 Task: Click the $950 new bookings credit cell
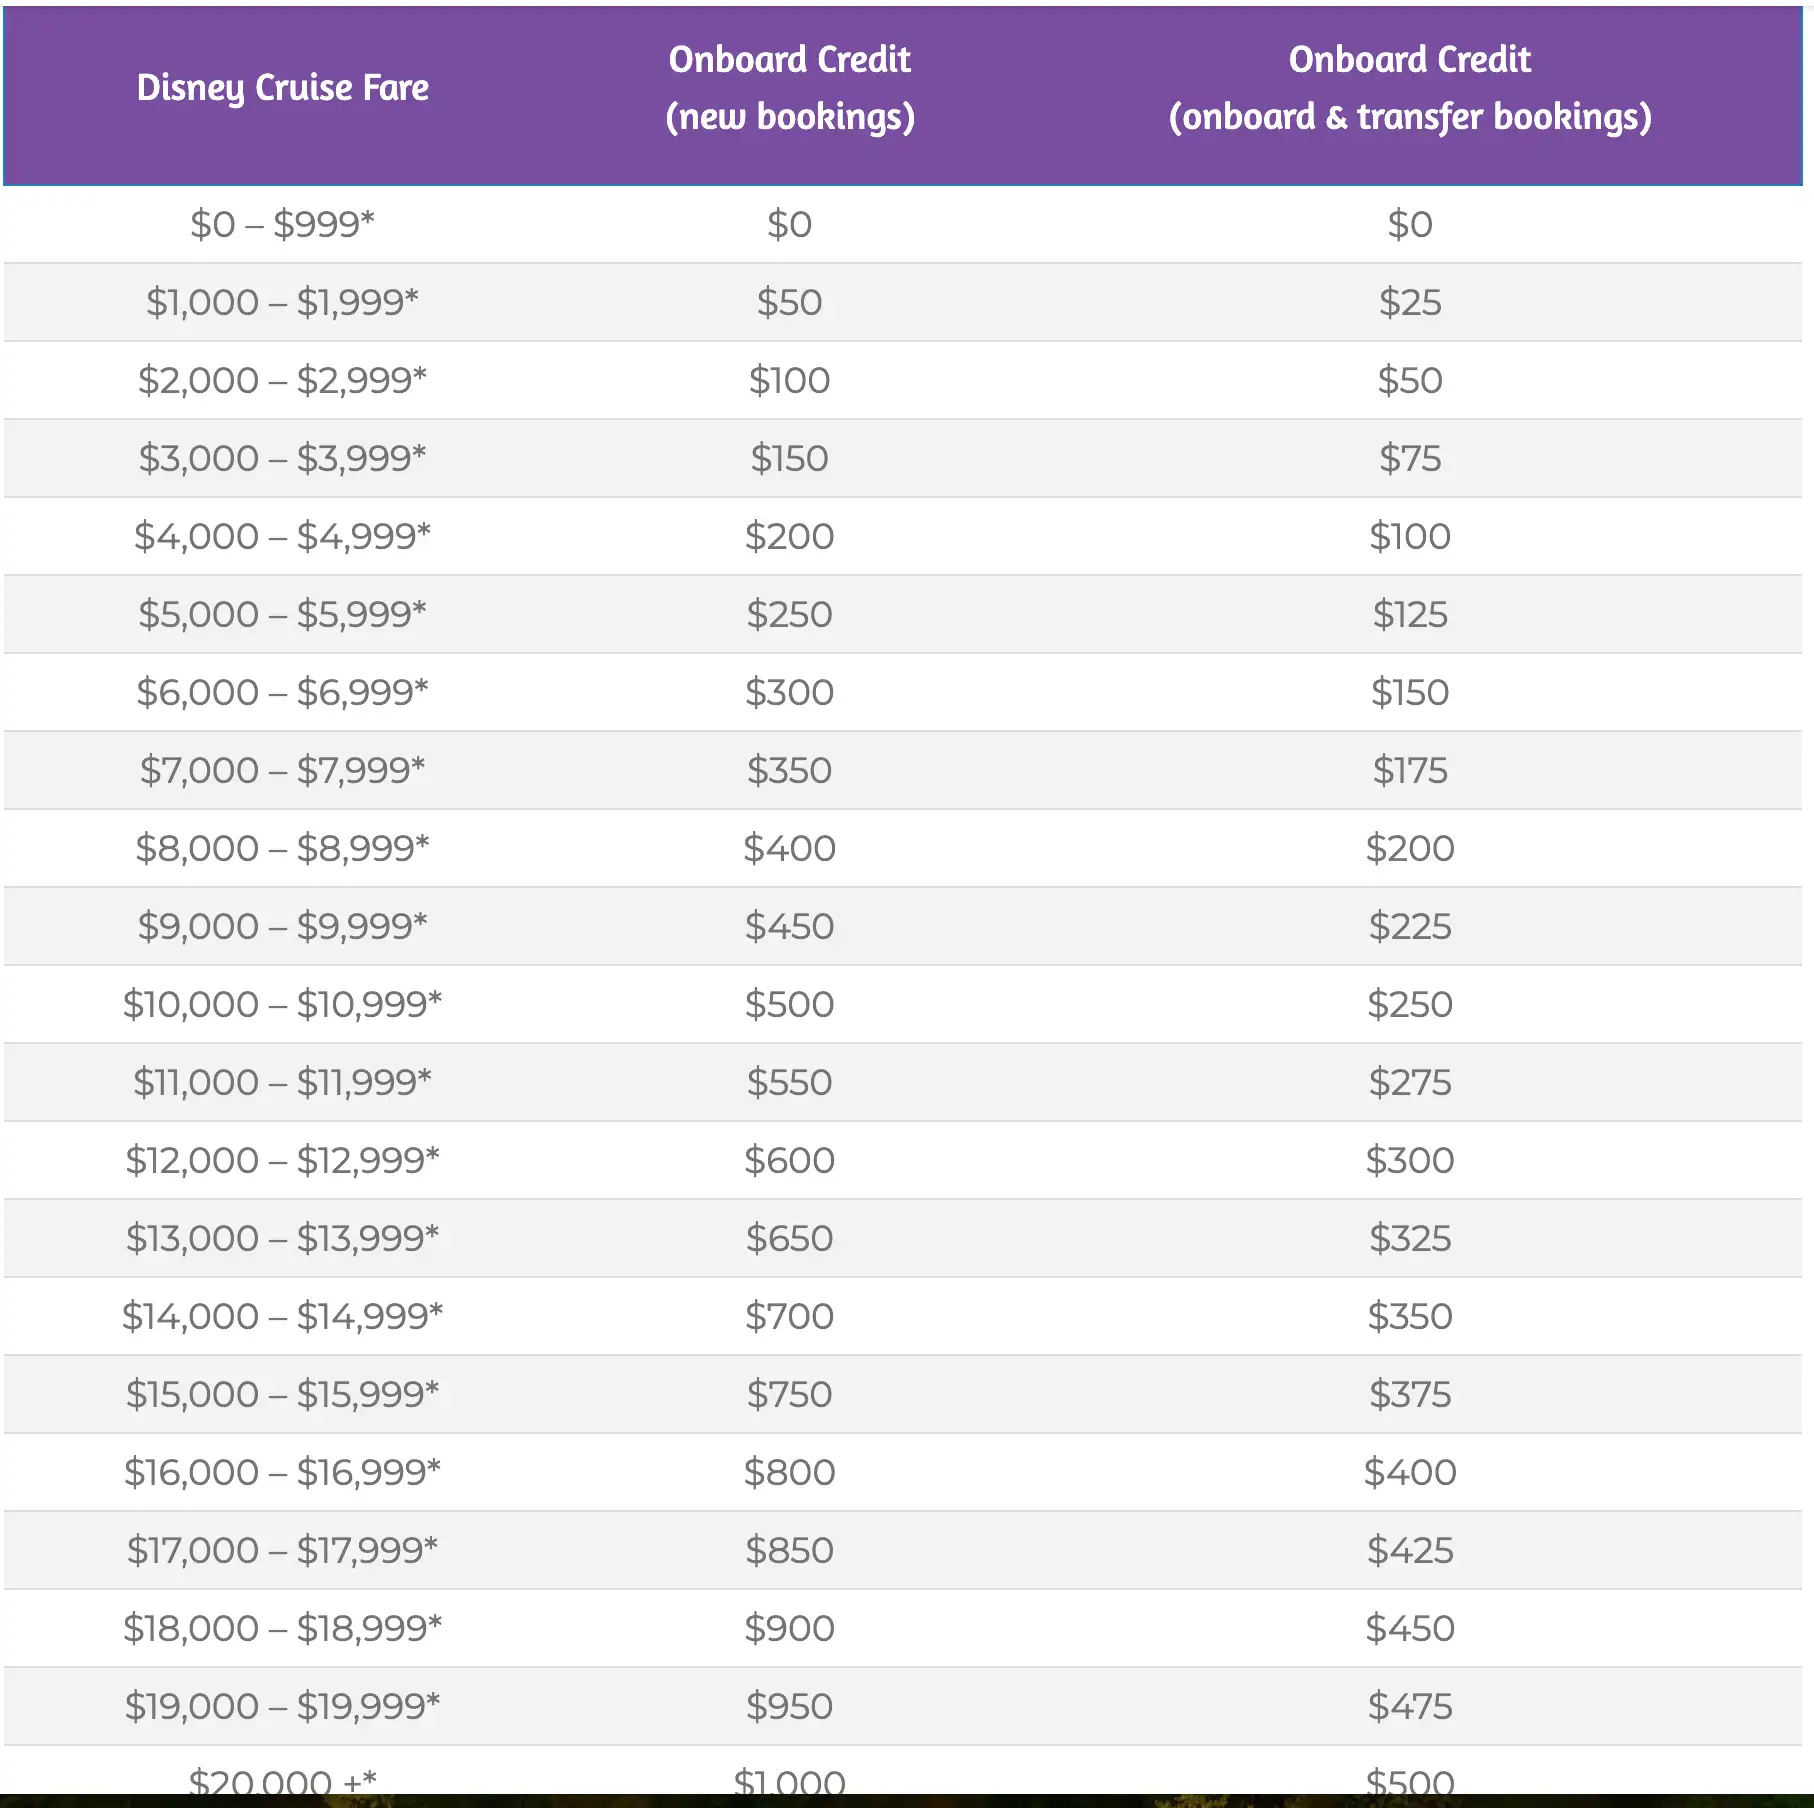pyautogui.click(x=789, y=1706)
